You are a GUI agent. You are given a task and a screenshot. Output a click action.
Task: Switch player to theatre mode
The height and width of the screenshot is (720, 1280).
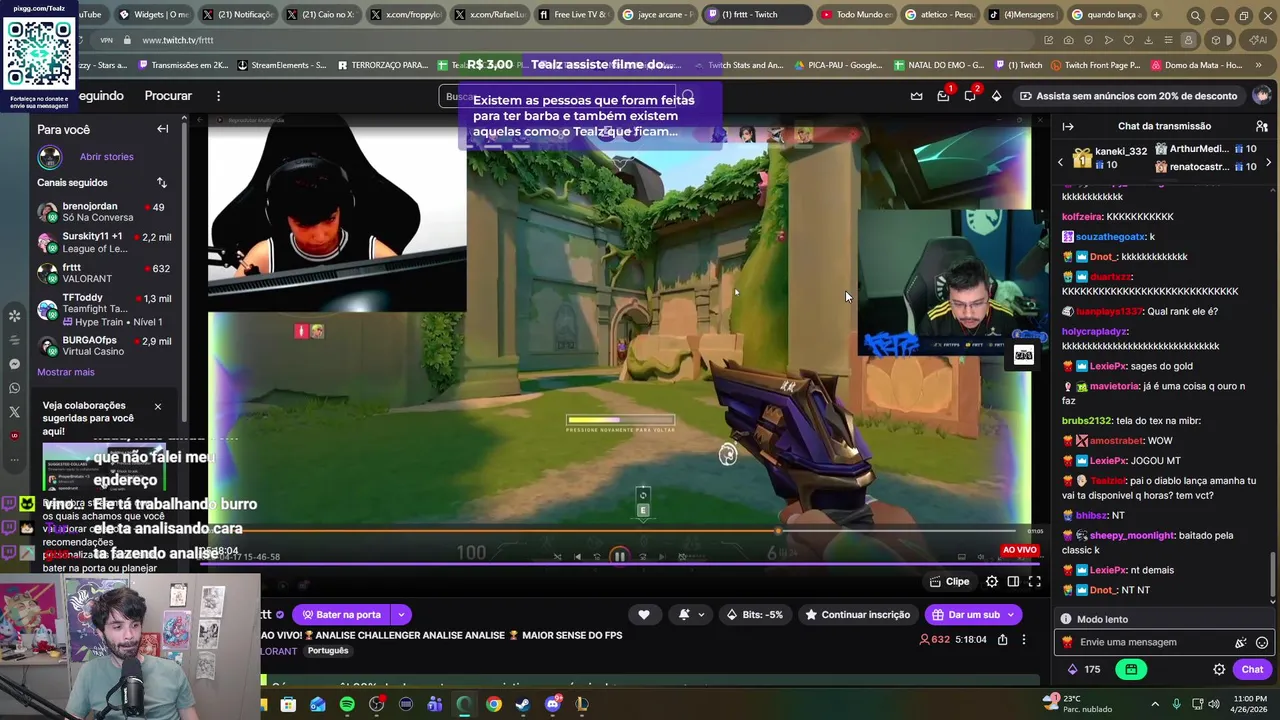[x=1013, y=582]
